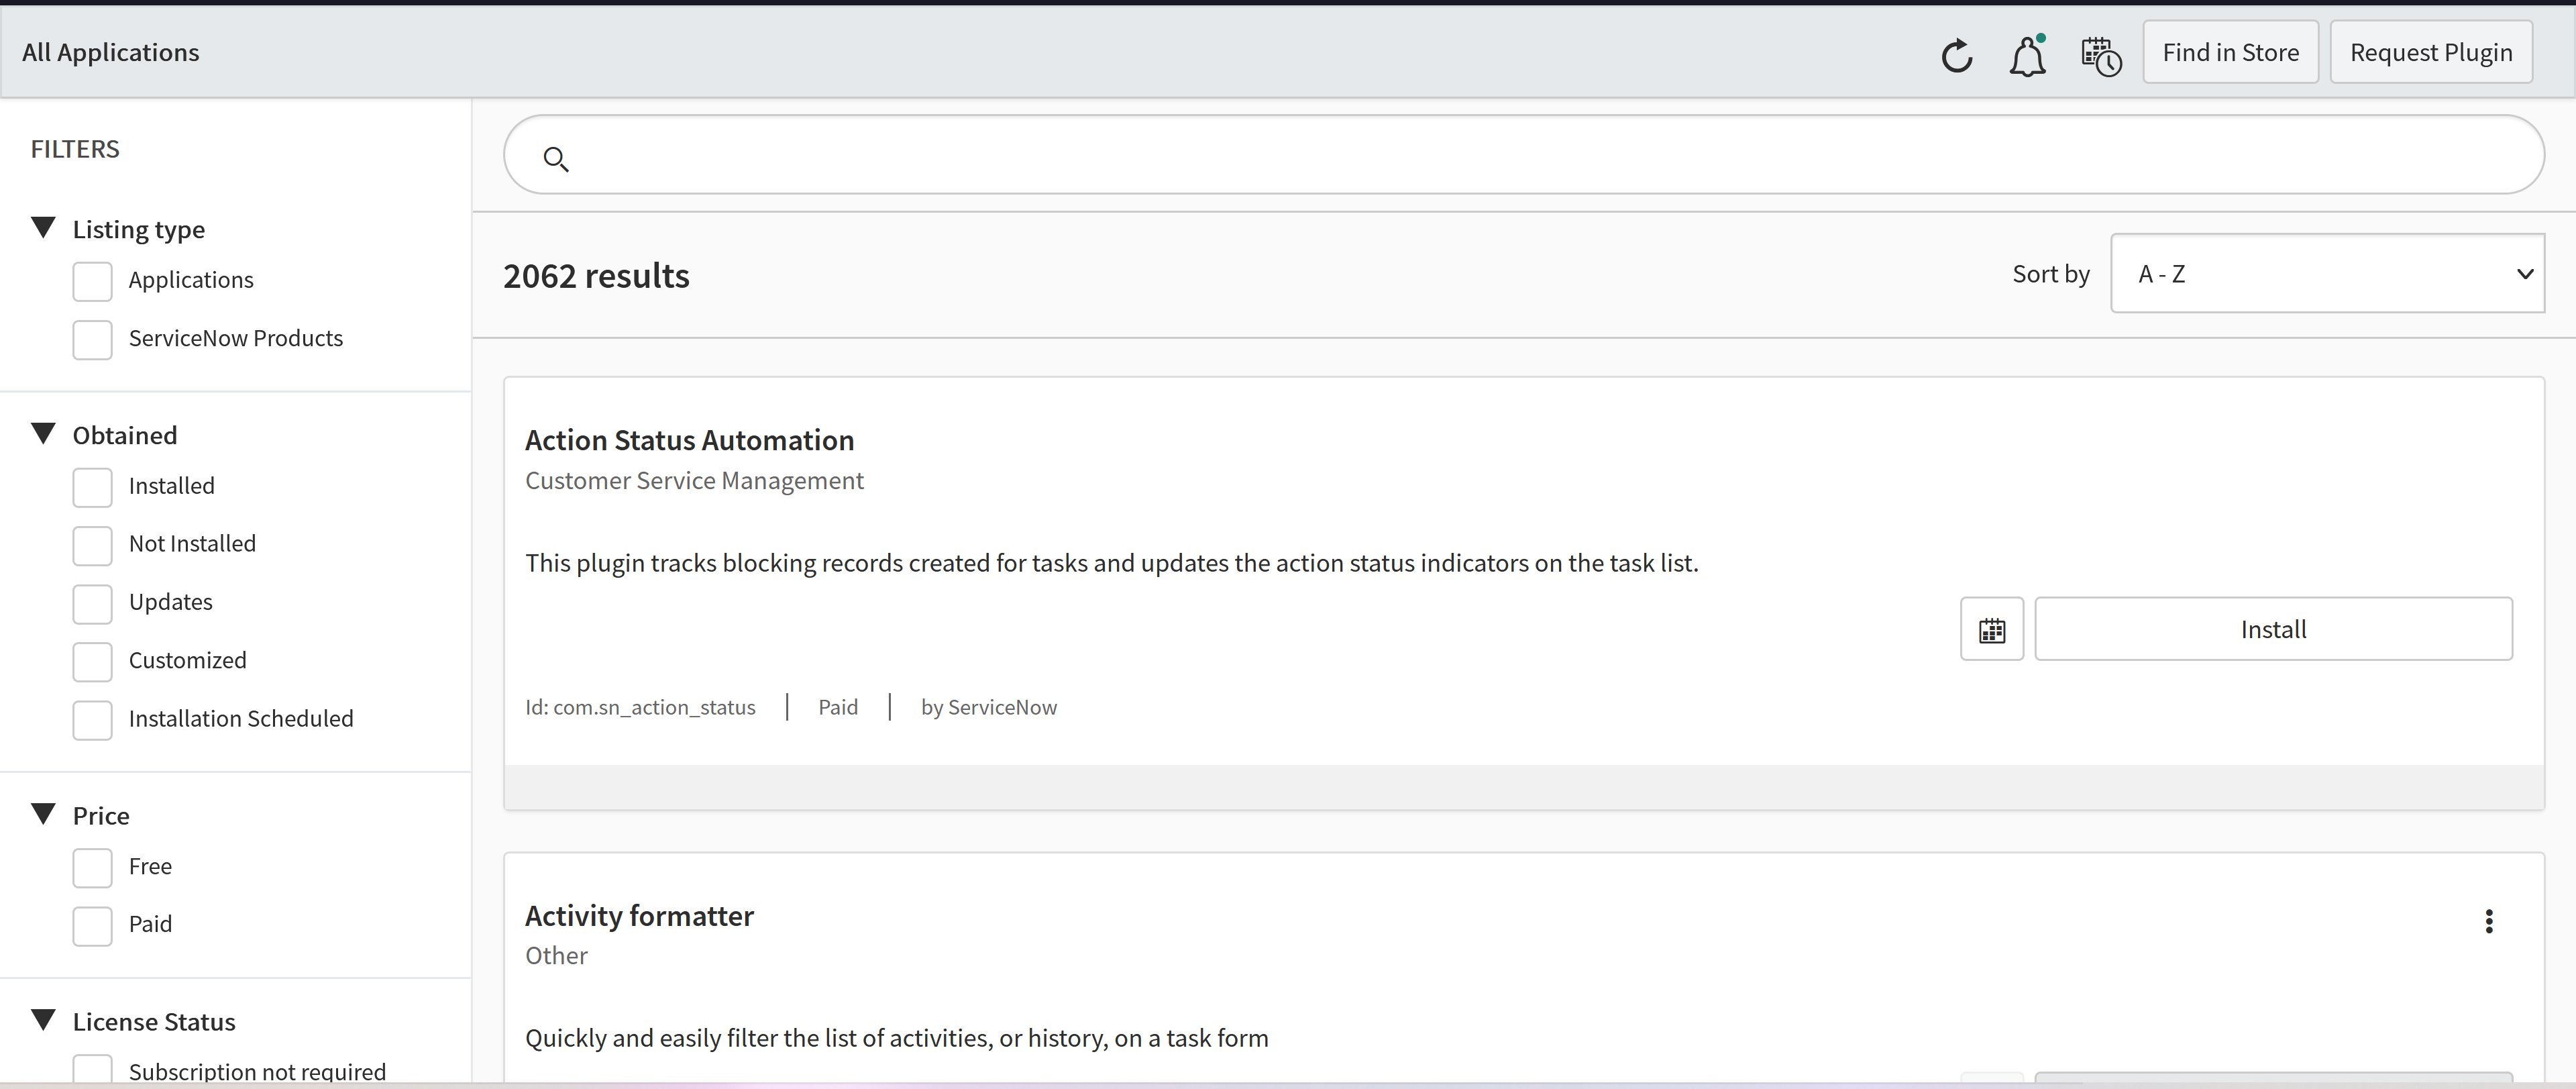Click the Request Plugin button
The image size is (2576, 1089).
point(2430,52)
